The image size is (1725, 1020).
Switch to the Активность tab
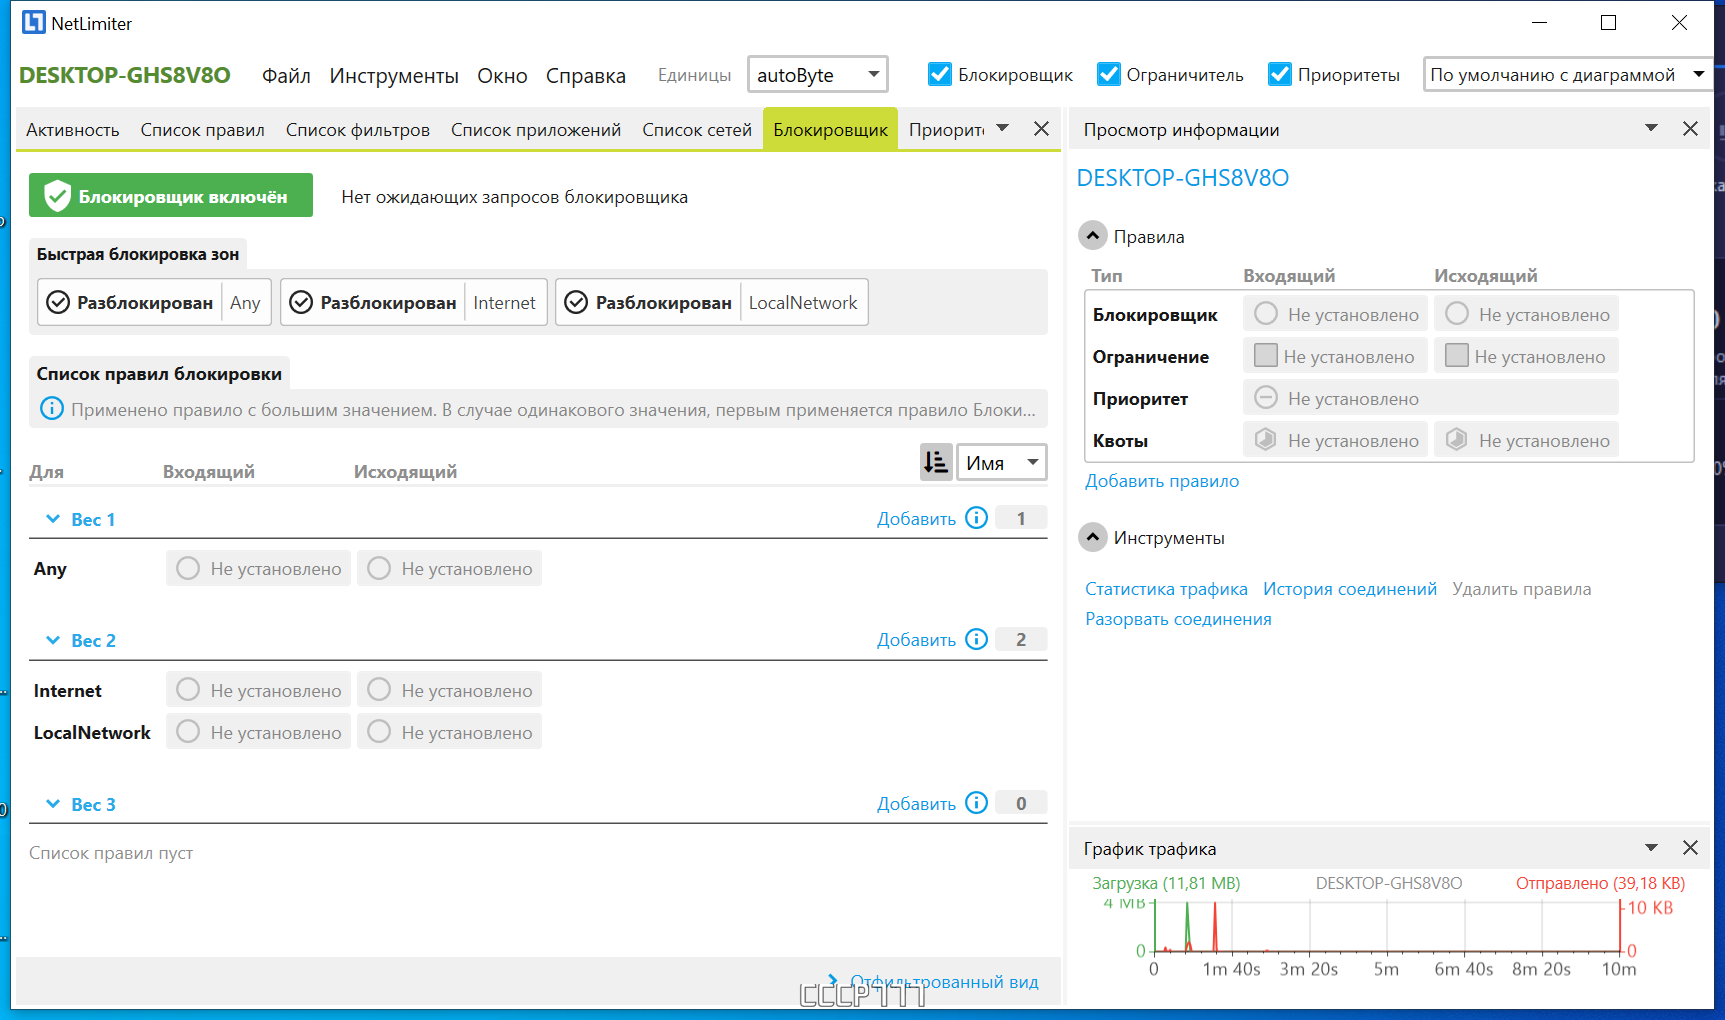pos(72,129)
